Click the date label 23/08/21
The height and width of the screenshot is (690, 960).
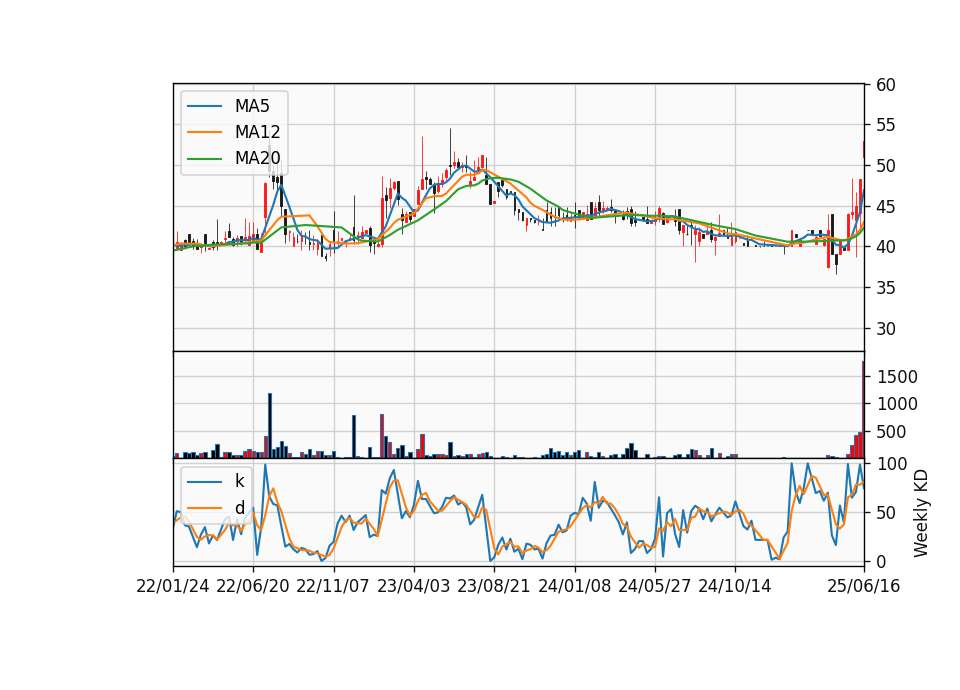493,587
